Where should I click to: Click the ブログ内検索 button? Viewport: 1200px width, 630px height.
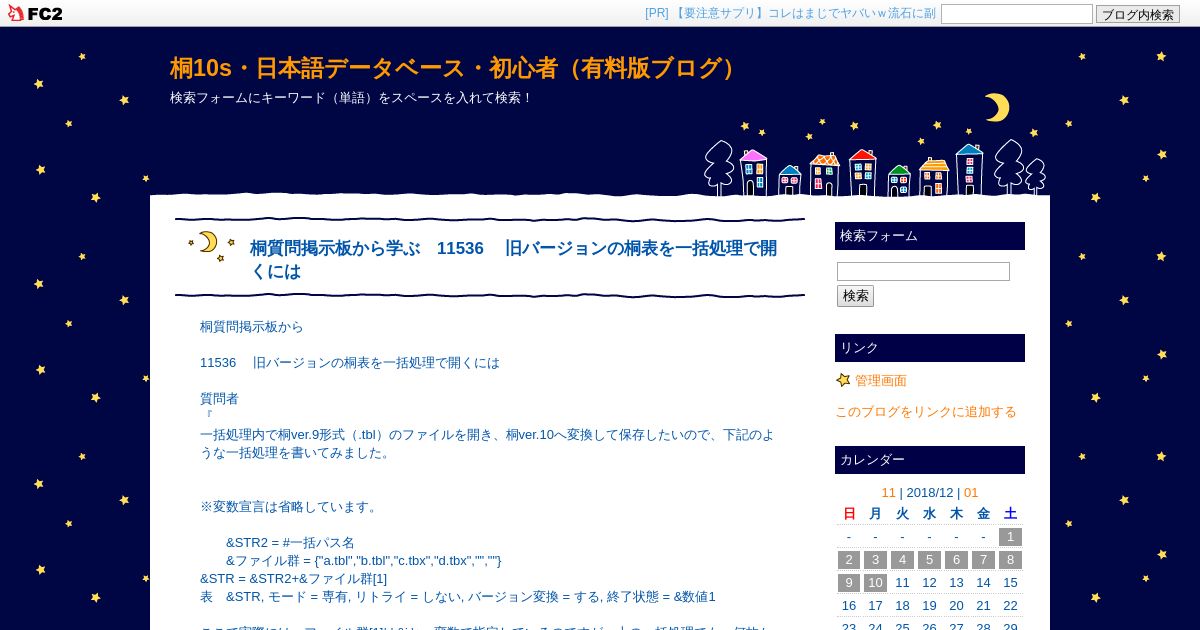(x=1137, y=14)
